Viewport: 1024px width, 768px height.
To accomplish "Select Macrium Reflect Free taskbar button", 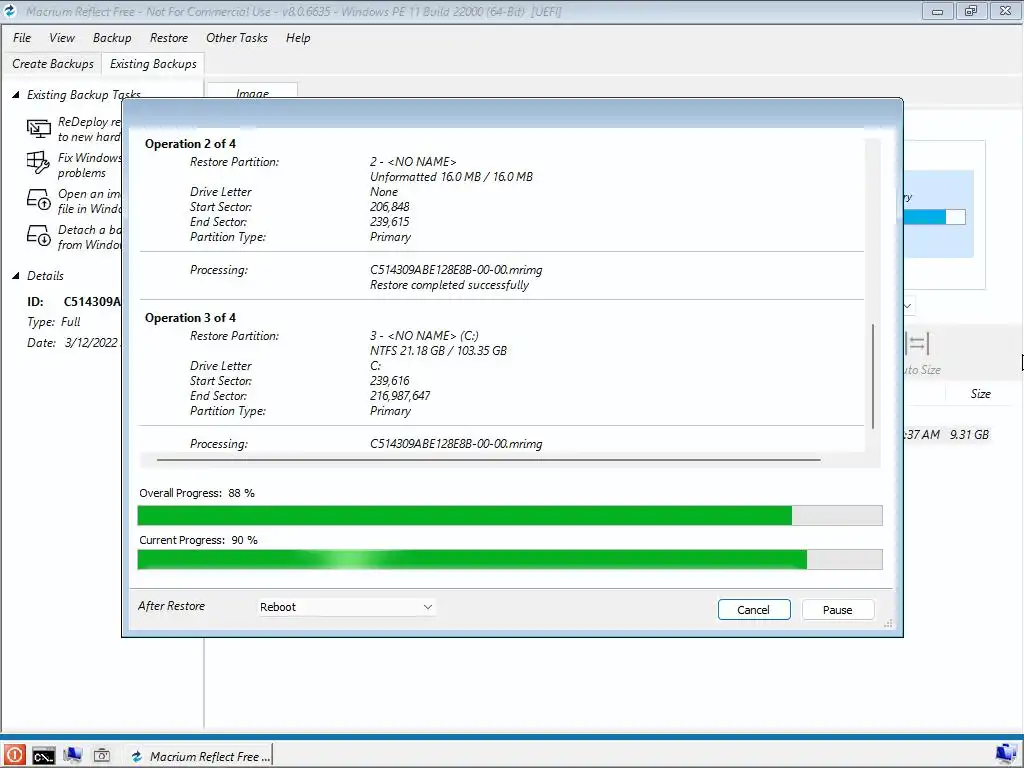I will (198, 756).
